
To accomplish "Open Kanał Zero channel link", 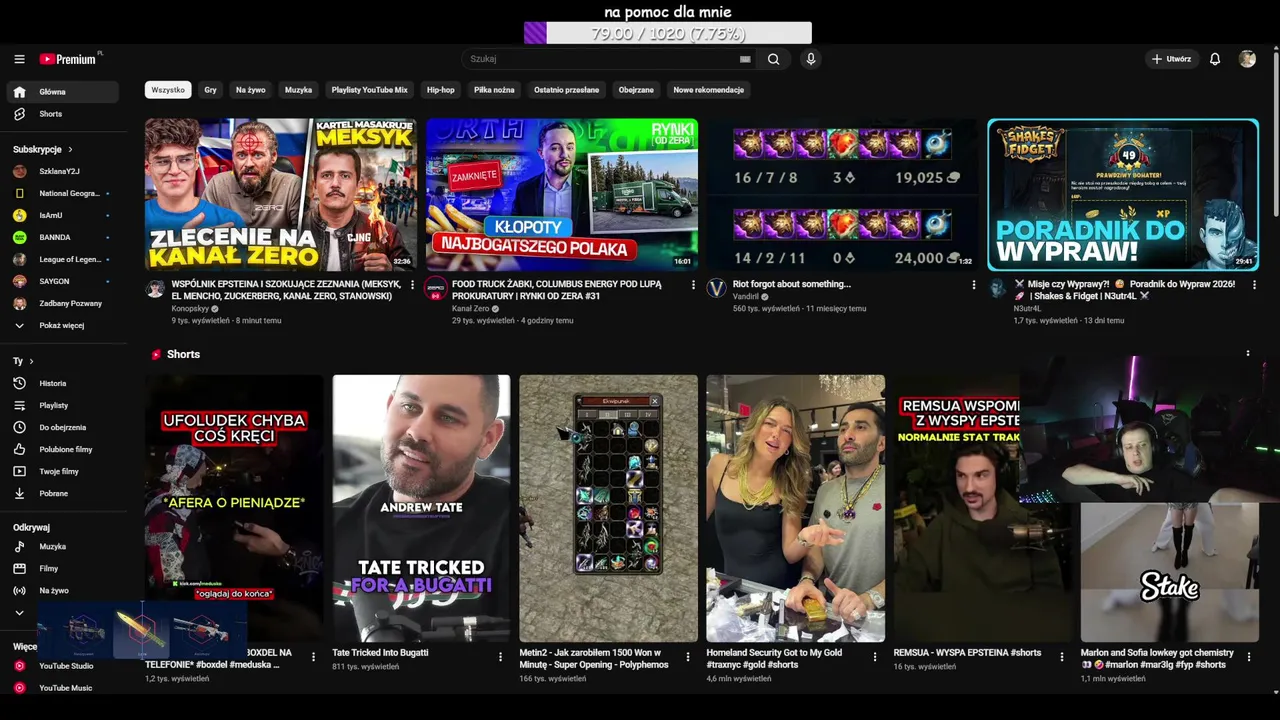I will pos(470,308).
